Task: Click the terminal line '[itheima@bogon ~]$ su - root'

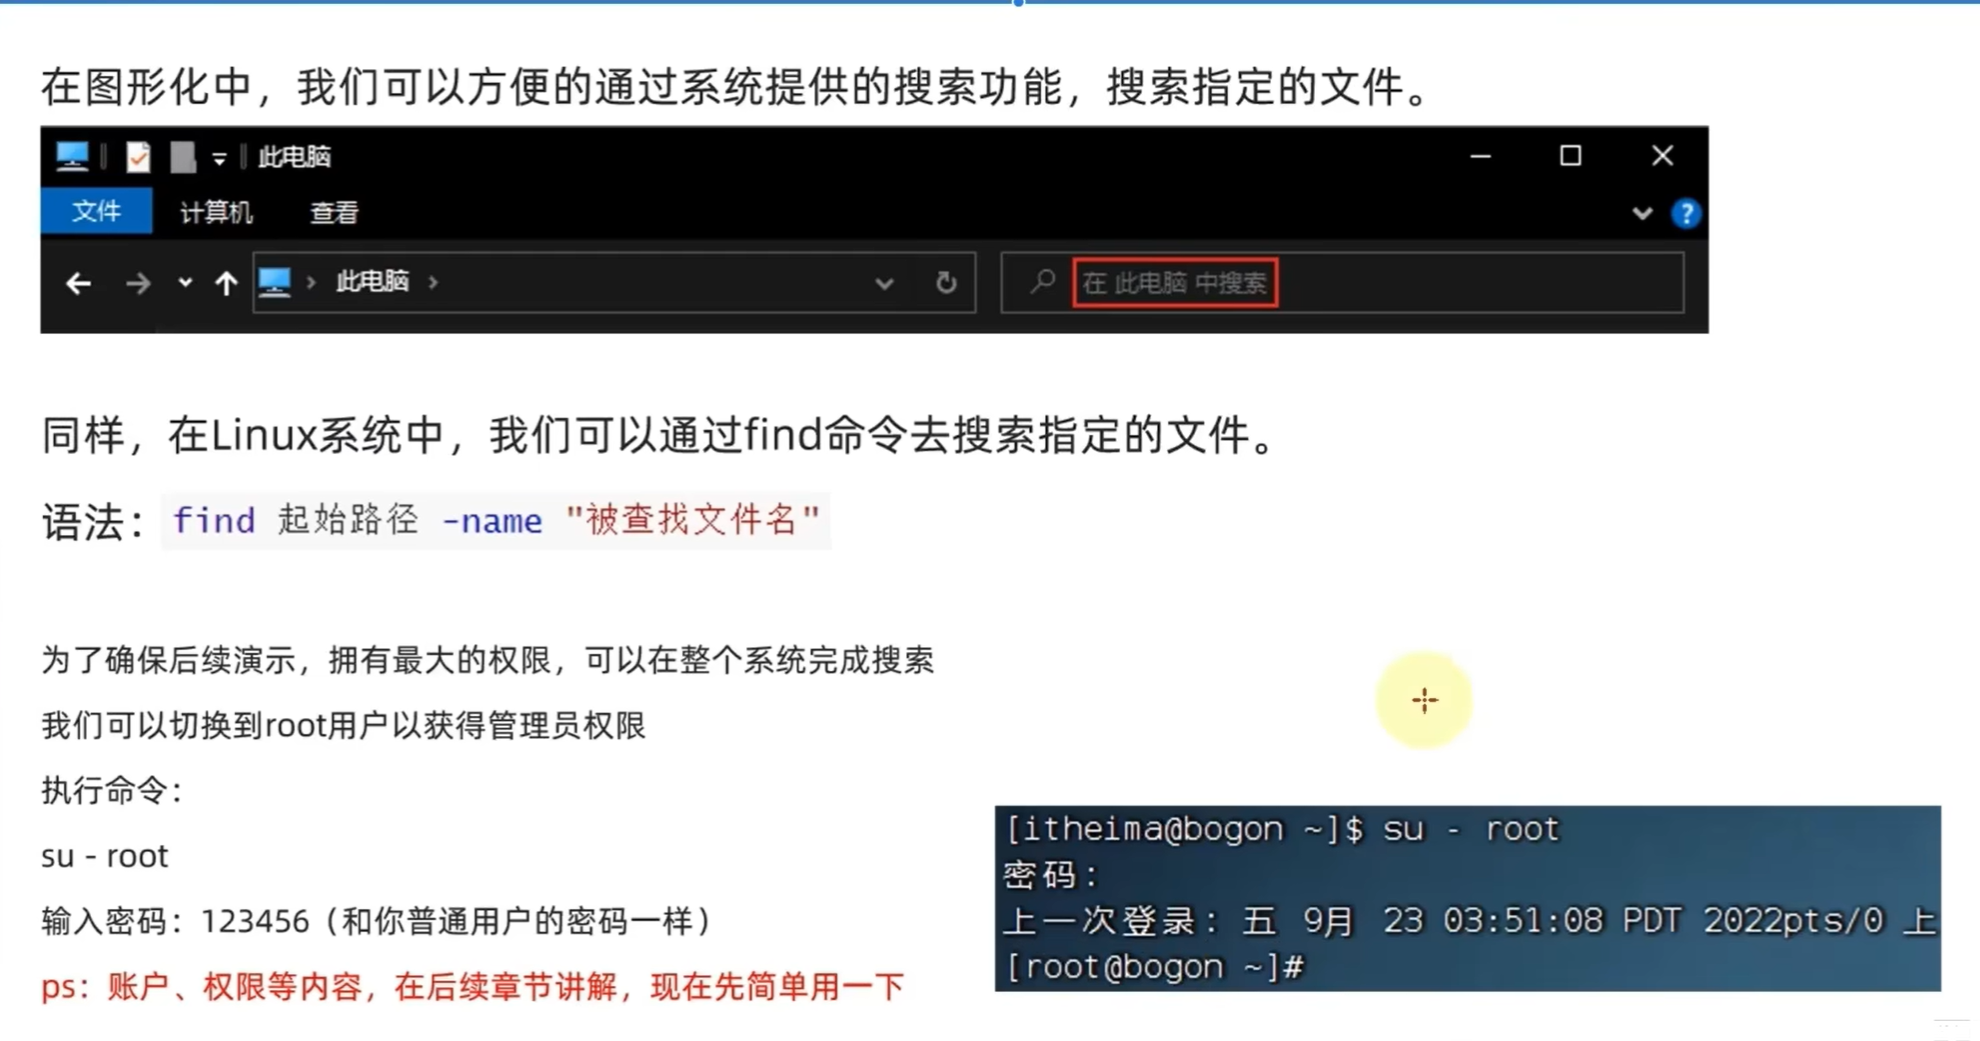Action: [1283, 829]
